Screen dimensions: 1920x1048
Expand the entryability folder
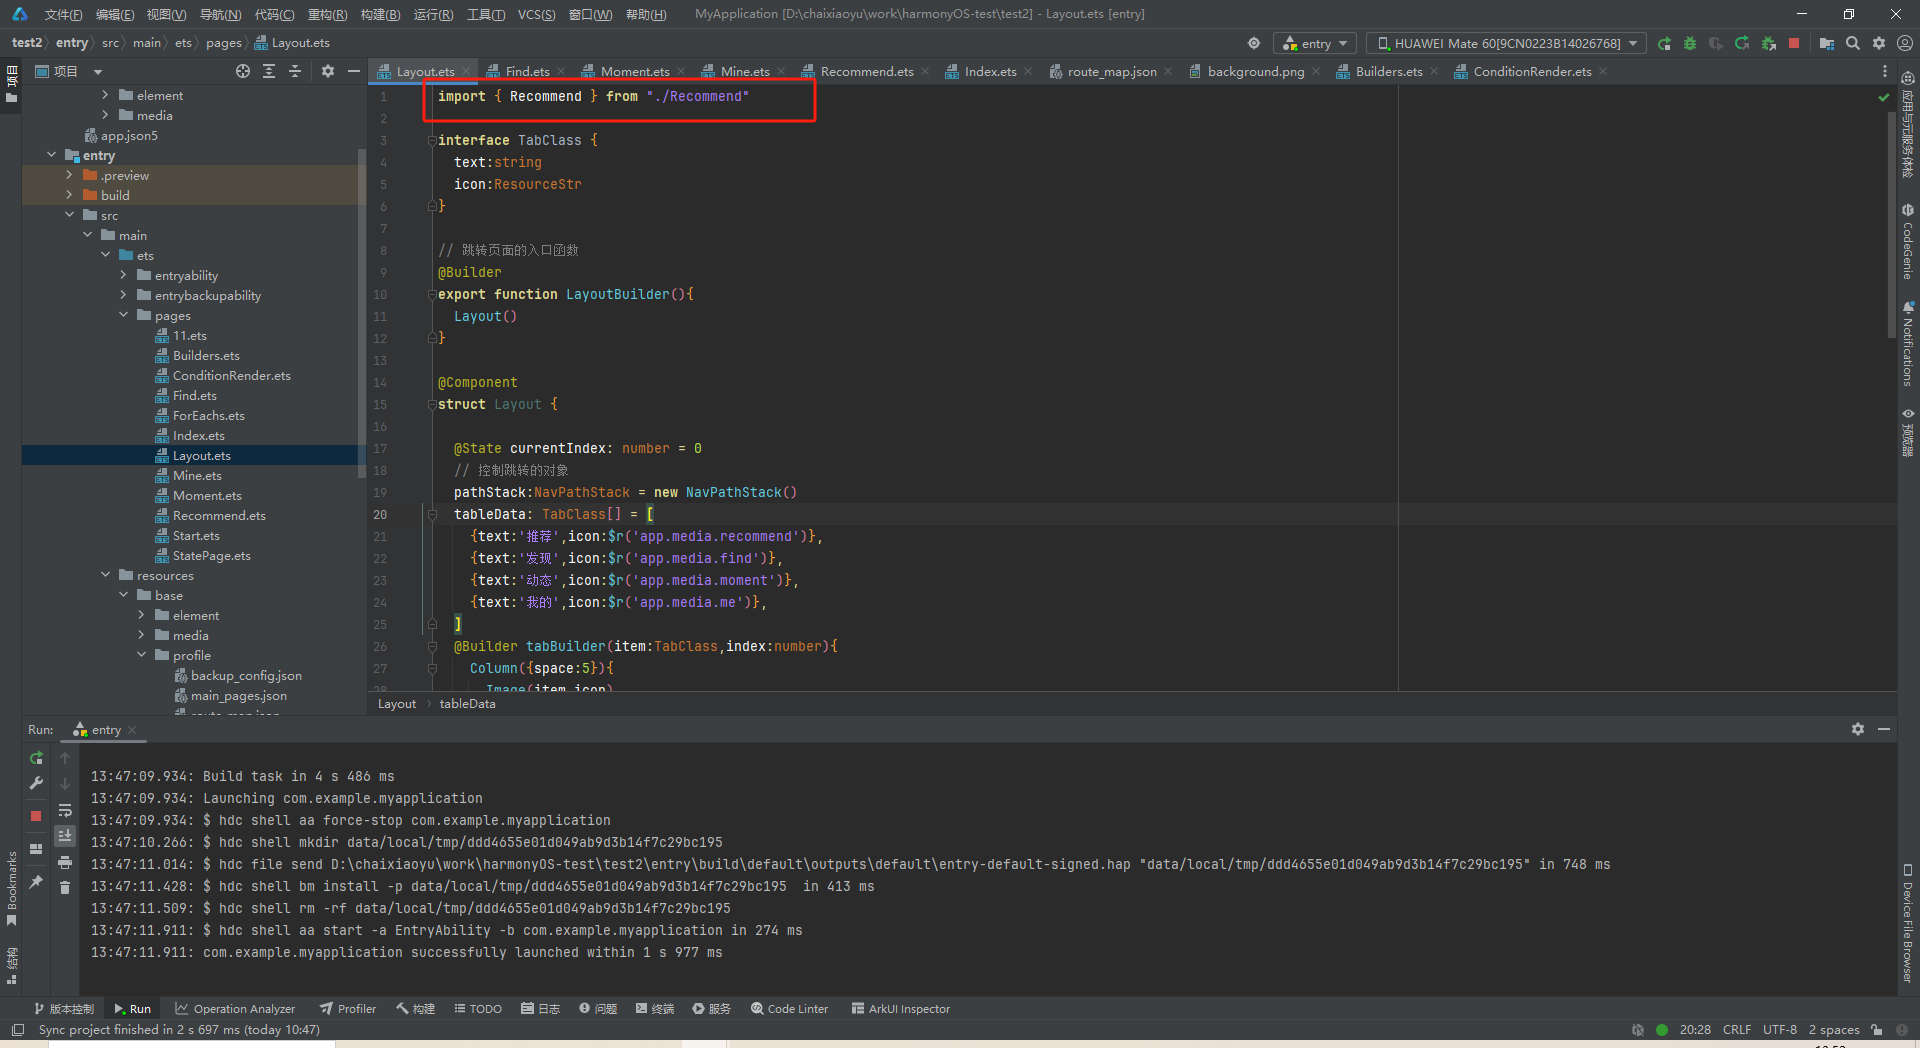[x=124, y=275]
